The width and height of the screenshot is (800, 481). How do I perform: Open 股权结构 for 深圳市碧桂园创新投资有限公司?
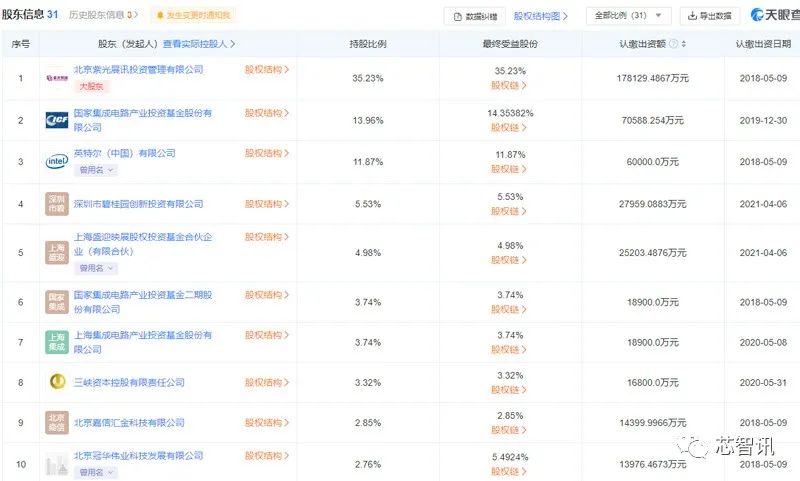267,204
